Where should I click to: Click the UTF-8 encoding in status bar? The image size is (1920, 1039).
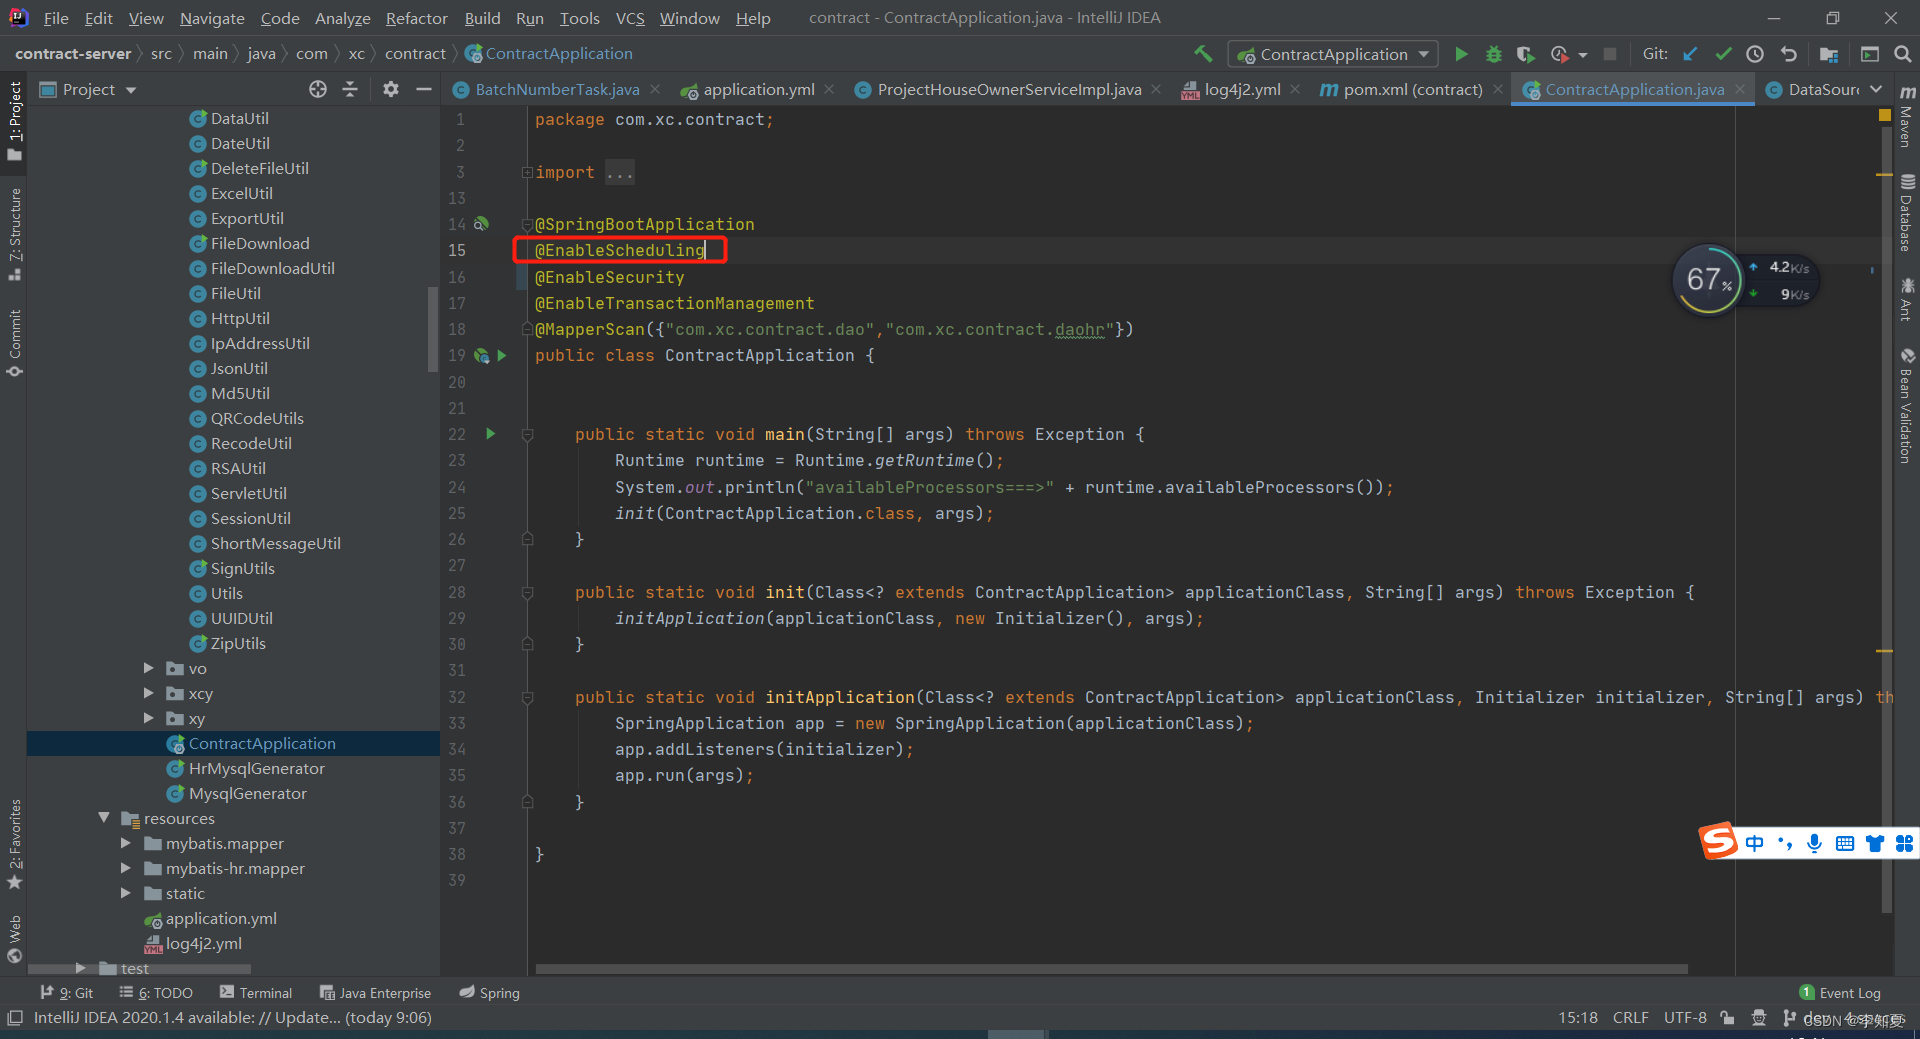(x=1685, y=1018)
